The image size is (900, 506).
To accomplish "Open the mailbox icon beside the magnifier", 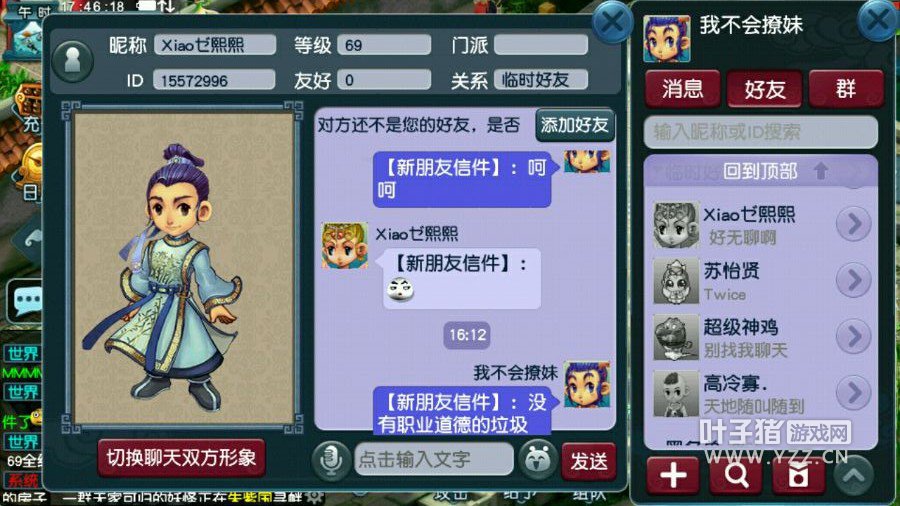I will [x=798, y=476].
